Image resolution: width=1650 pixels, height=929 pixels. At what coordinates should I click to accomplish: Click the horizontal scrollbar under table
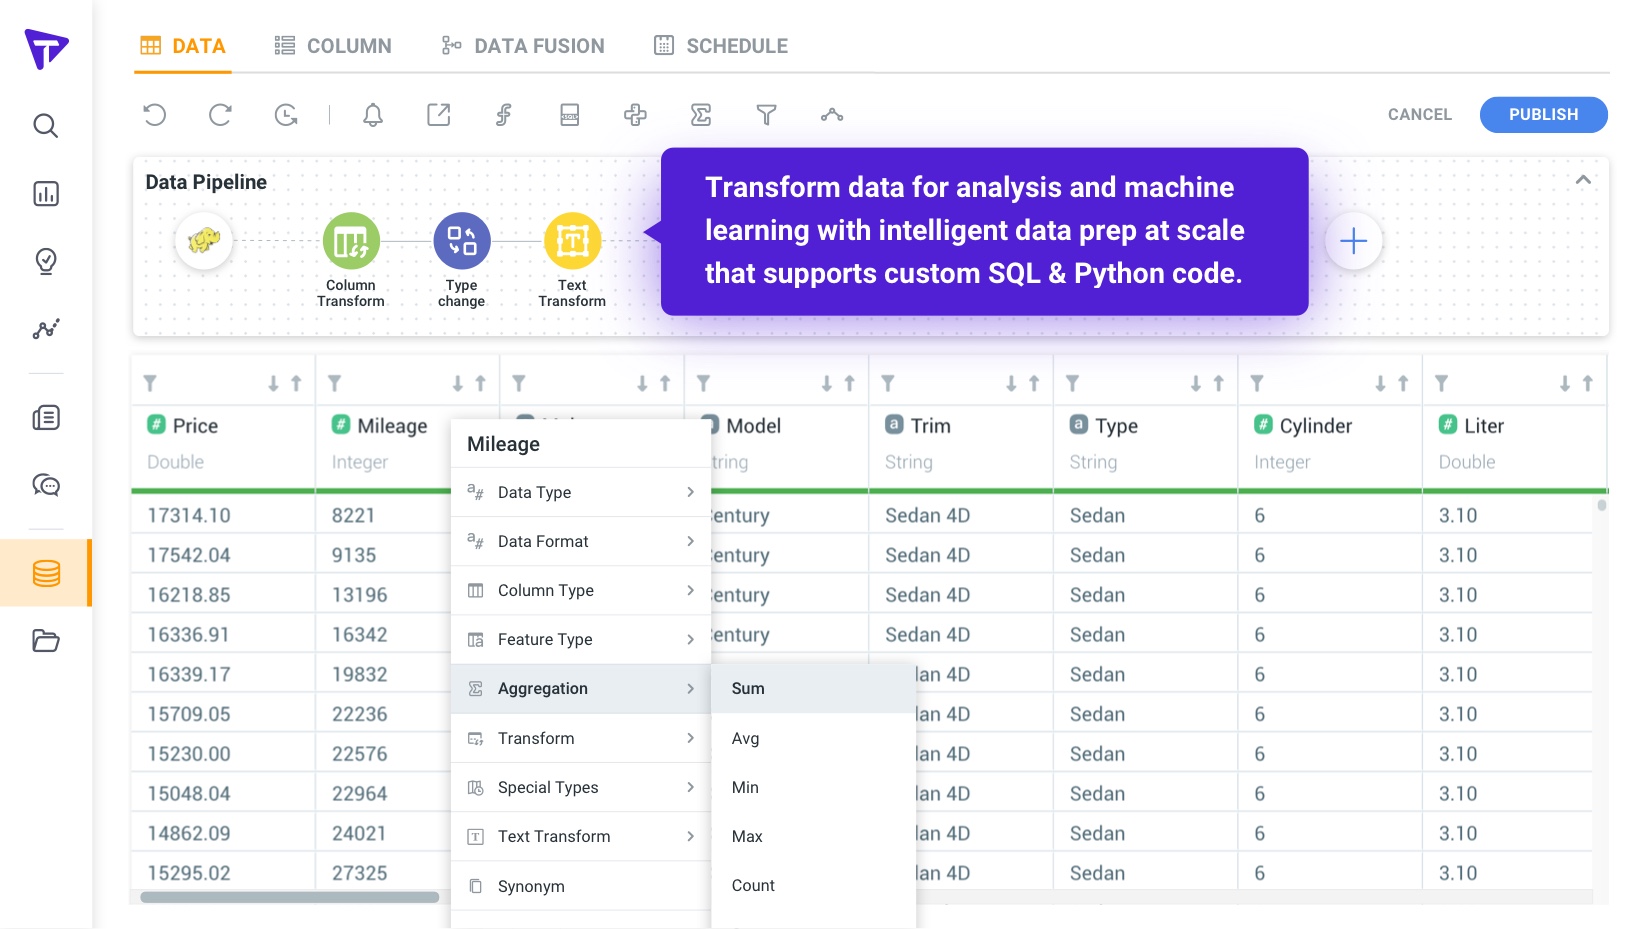(x=290, y=897)
